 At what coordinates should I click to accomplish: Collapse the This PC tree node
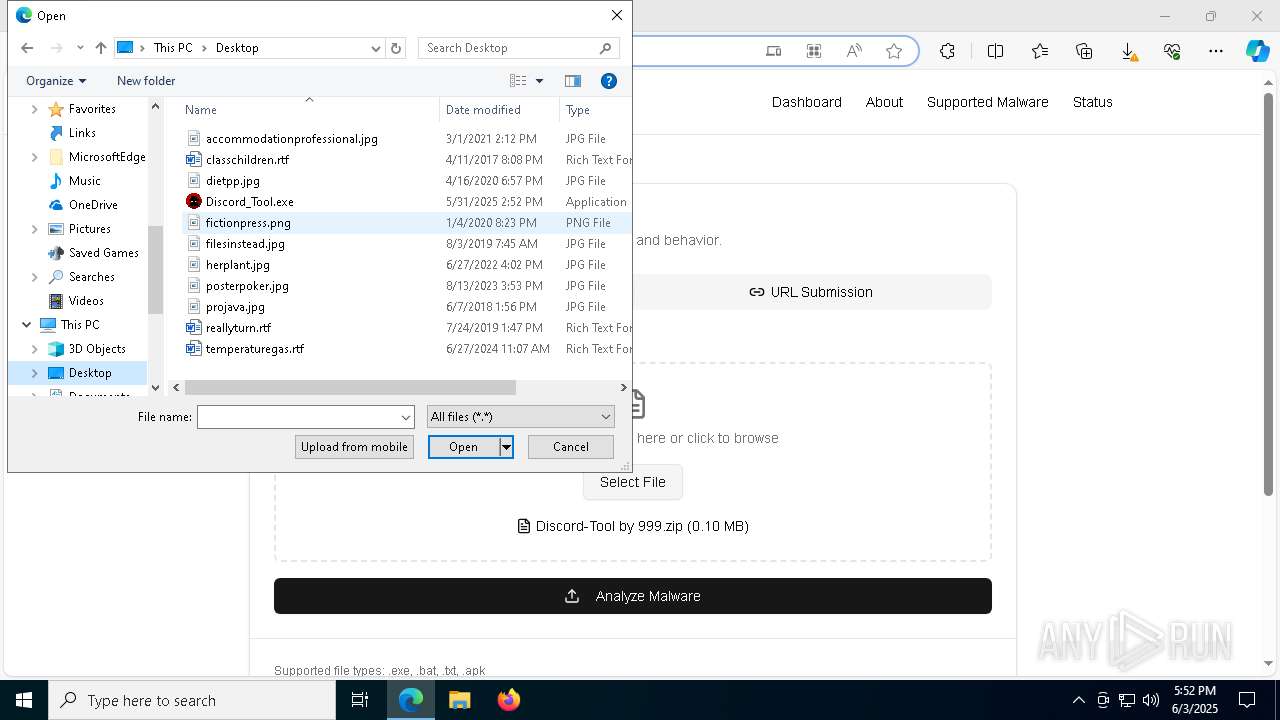26,325
